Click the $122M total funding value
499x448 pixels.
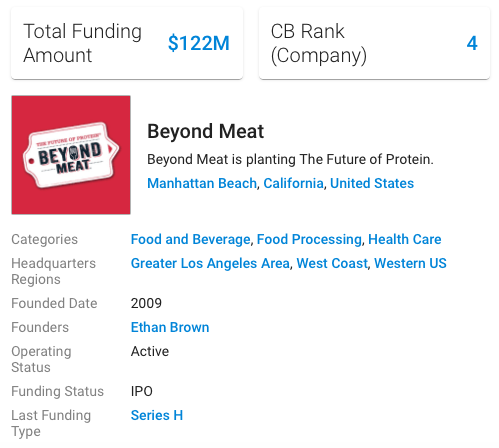(199, 43)
